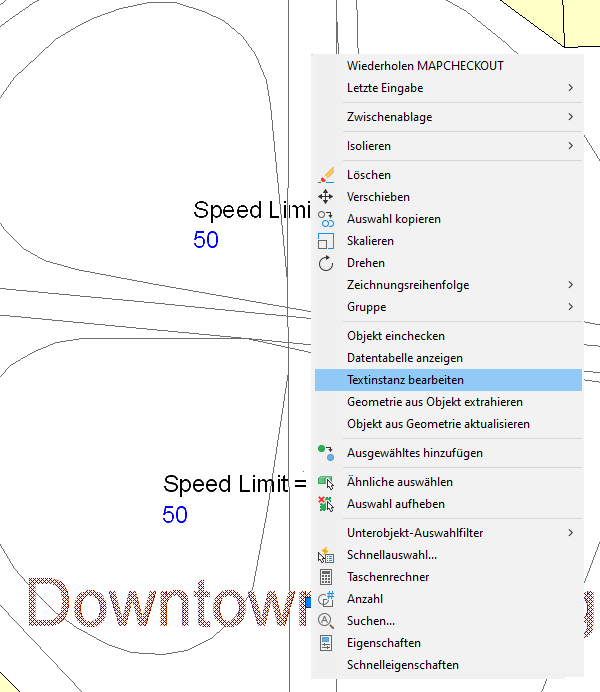Open the Letzte Eingabe menu entry
The width and height of the screenshot is (600, 692).
point(448,88)
